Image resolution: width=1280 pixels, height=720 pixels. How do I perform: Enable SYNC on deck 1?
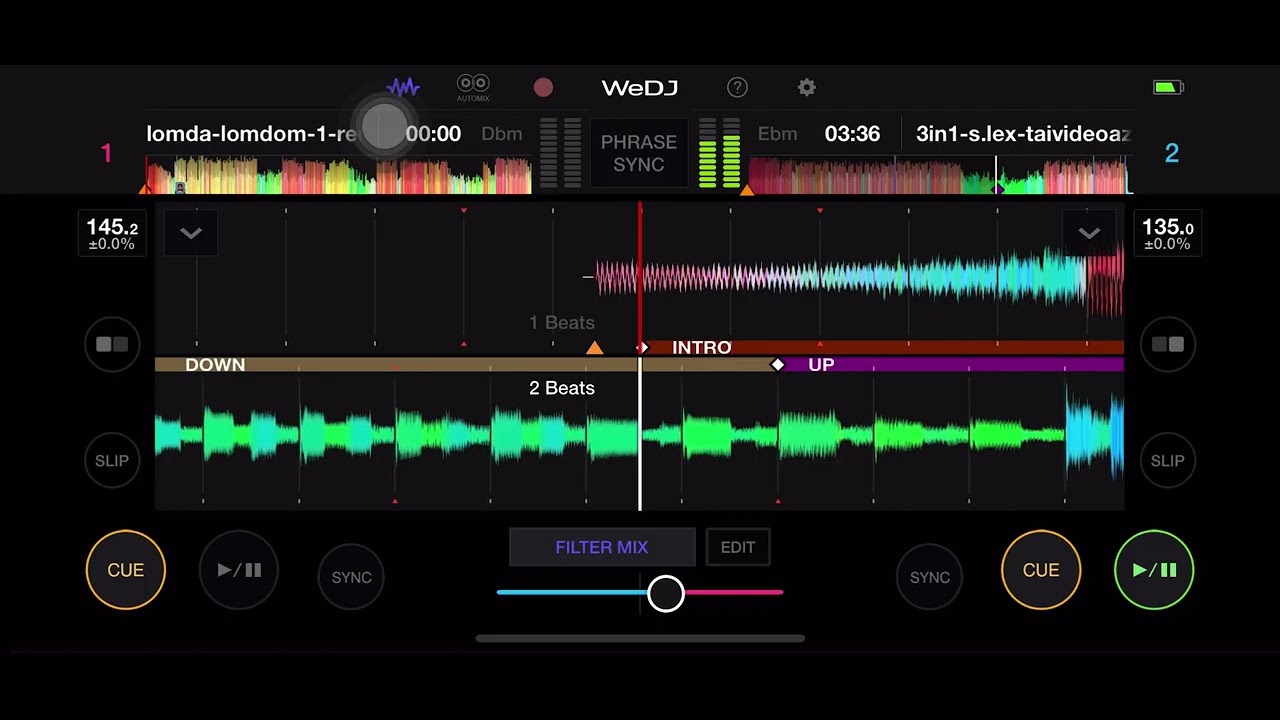351,577
